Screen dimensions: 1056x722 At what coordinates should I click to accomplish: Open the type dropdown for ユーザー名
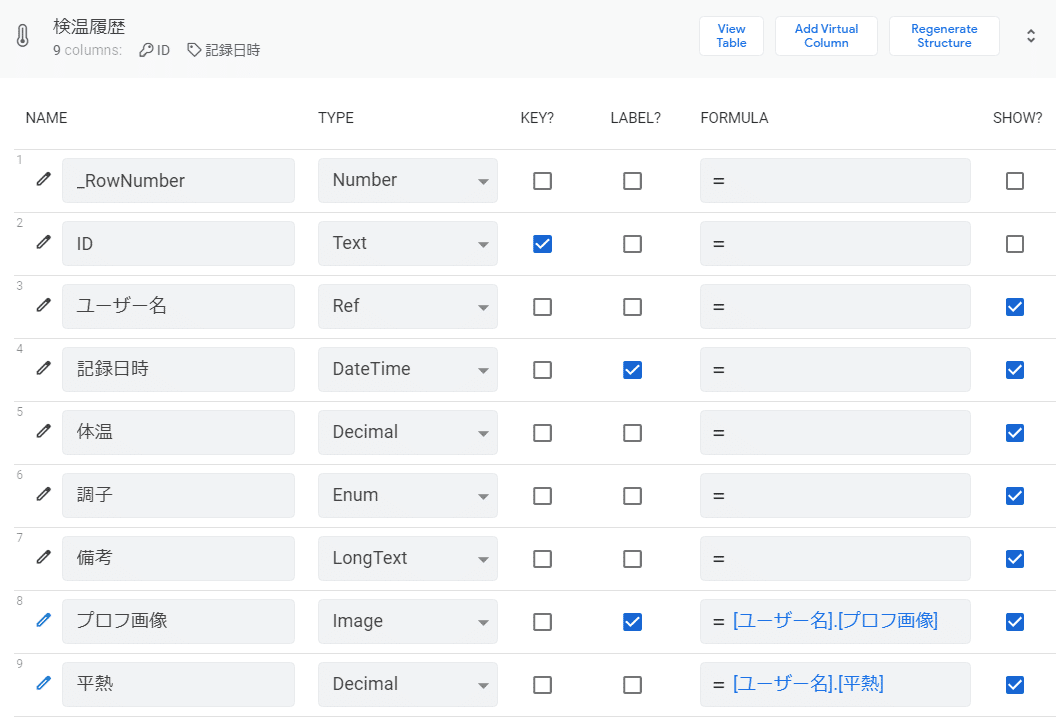[408, 307]
